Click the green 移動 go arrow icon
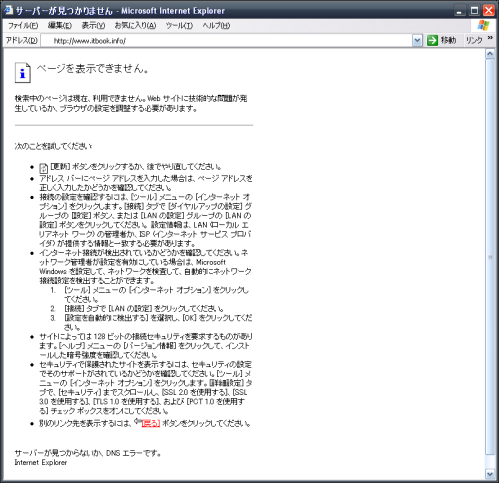Viewport: 499px width, 483px height. coord(432,40)
